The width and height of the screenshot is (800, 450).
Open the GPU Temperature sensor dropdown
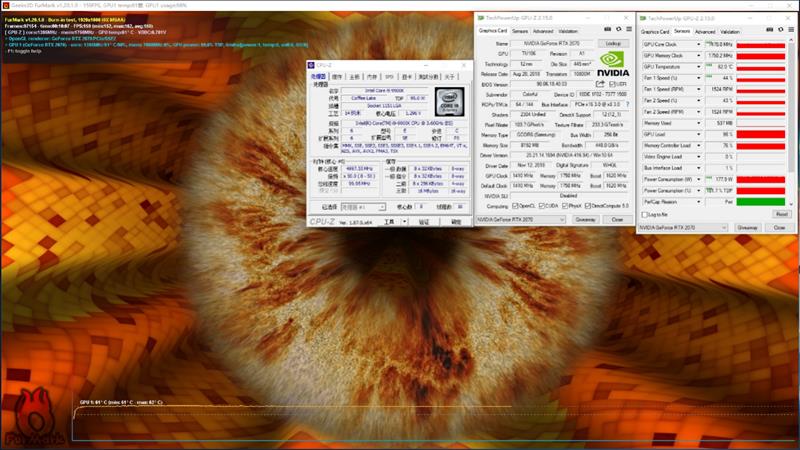pyautogui.click(x=698, y=67)
